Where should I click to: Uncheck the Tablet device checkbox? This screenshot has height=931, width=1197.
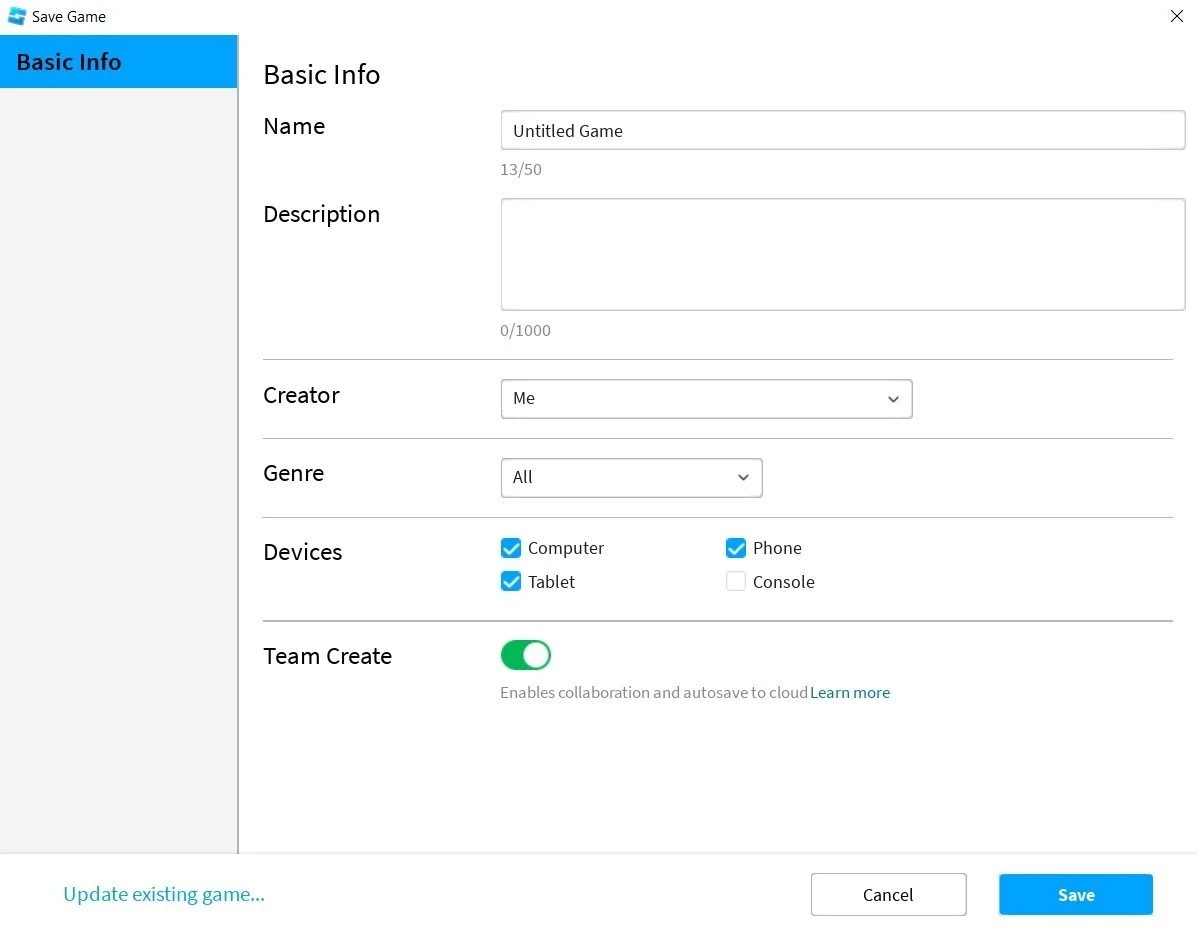tap(511, 581)
